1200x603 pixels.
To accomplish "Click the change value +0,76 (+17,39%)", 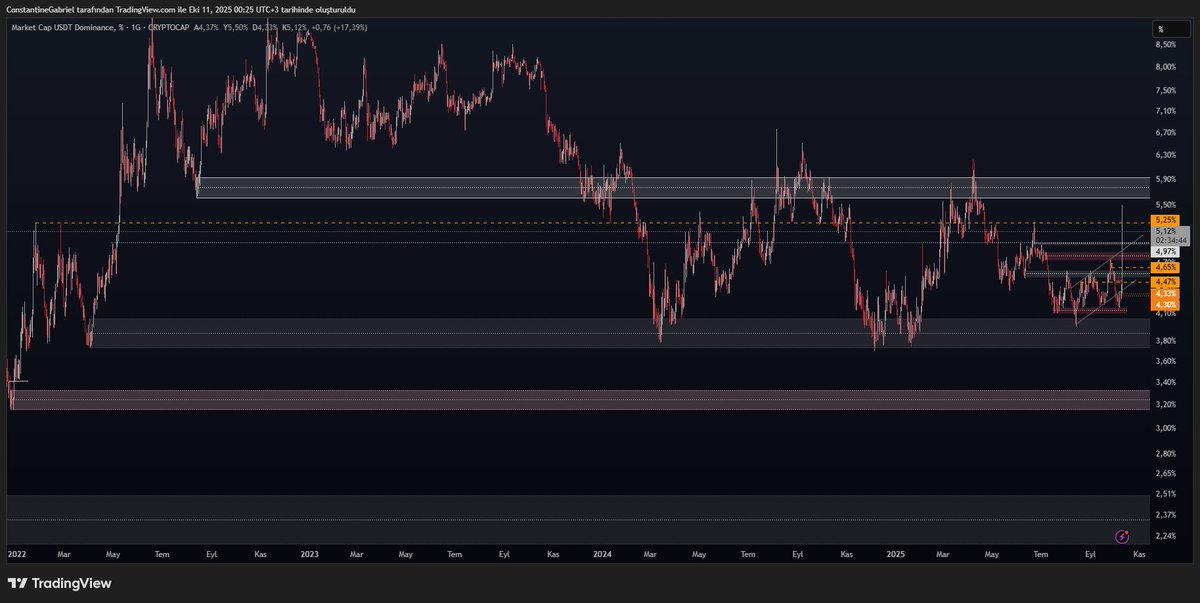I will click(x=337, y=27).
